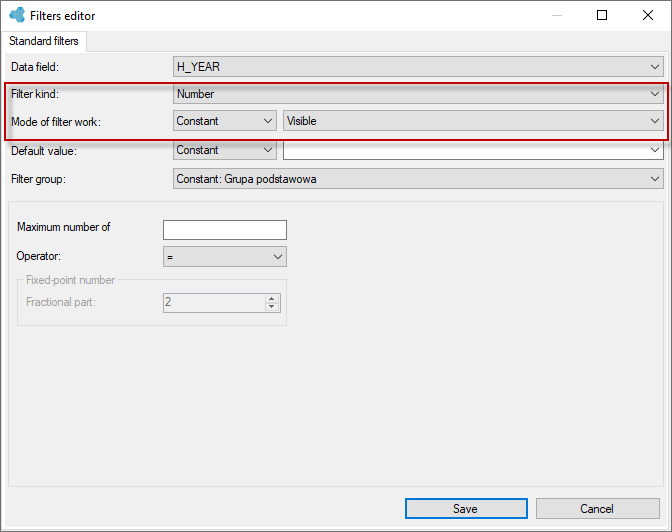Click the Filter kind label
The width and height of the screenshot is (672, 532).
(x=35, y=94)
